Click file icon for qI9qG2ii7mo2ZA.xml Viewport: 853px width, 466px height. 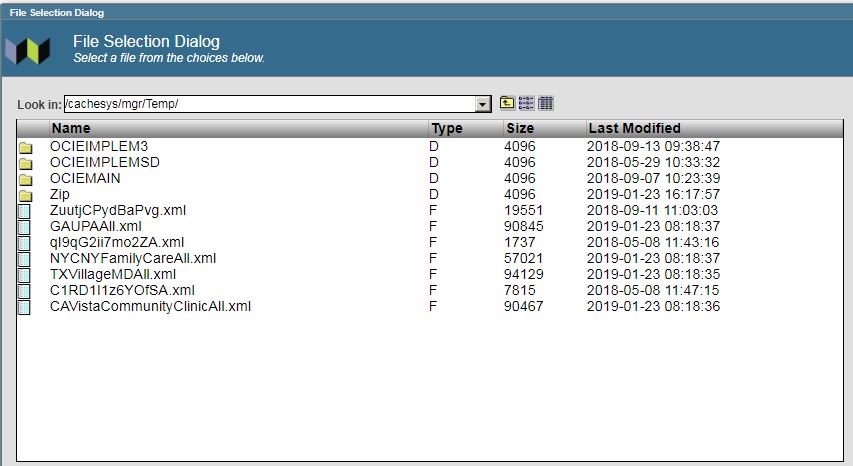[24, 243]
